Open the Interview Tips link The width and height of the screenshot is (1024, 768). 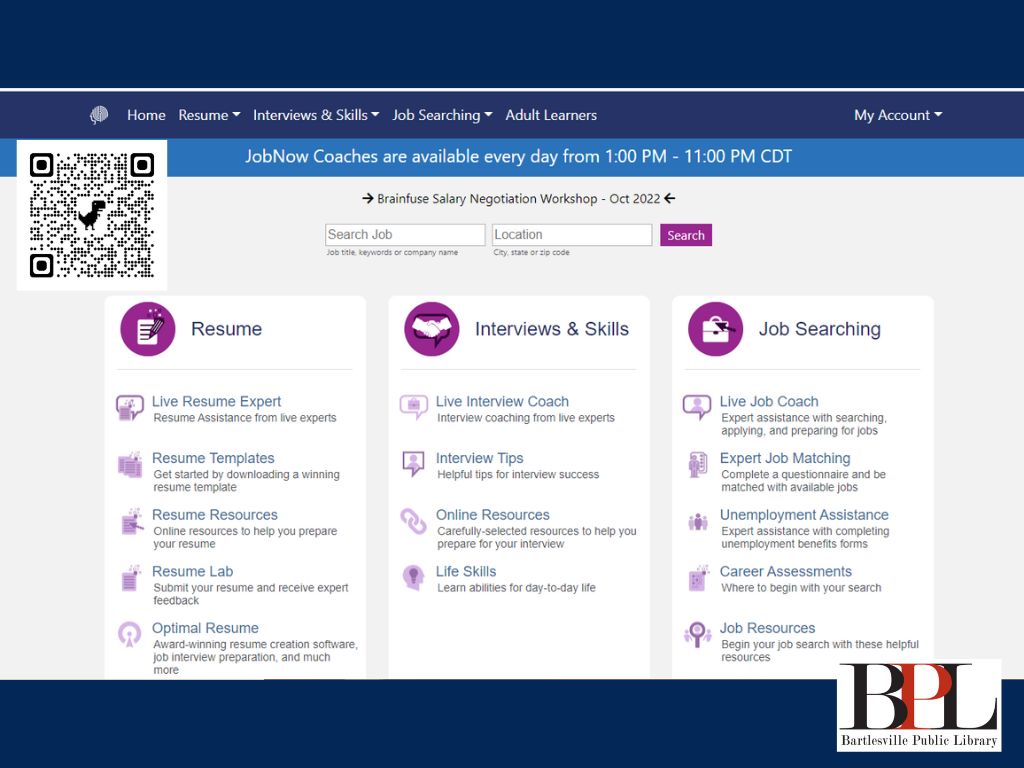pyautogui.click(x=479, y=458)
